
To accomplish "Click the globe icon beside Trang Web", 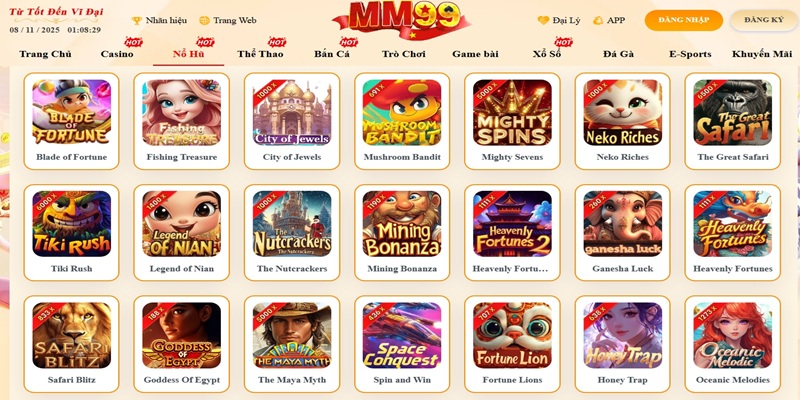I will pos(205,20).
